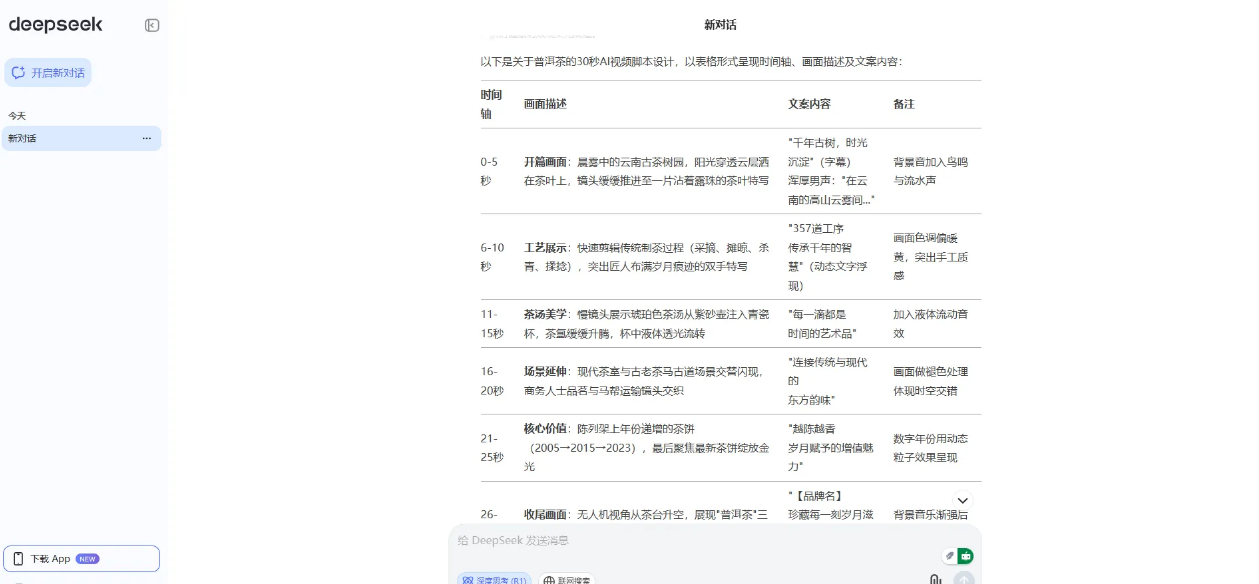
Task: Click the 16-20秒 time cell
Action: (492, 381)
